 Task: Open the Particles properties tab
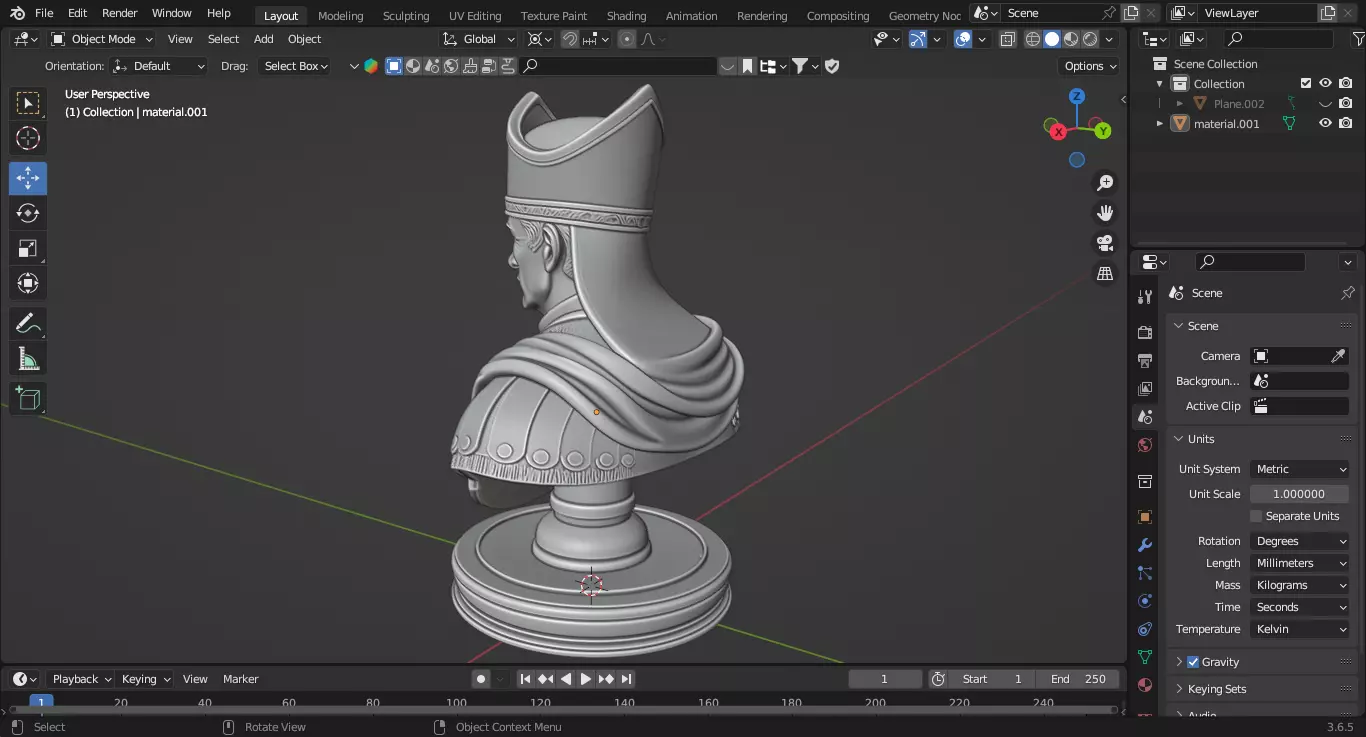click(x=1145, y=573)
